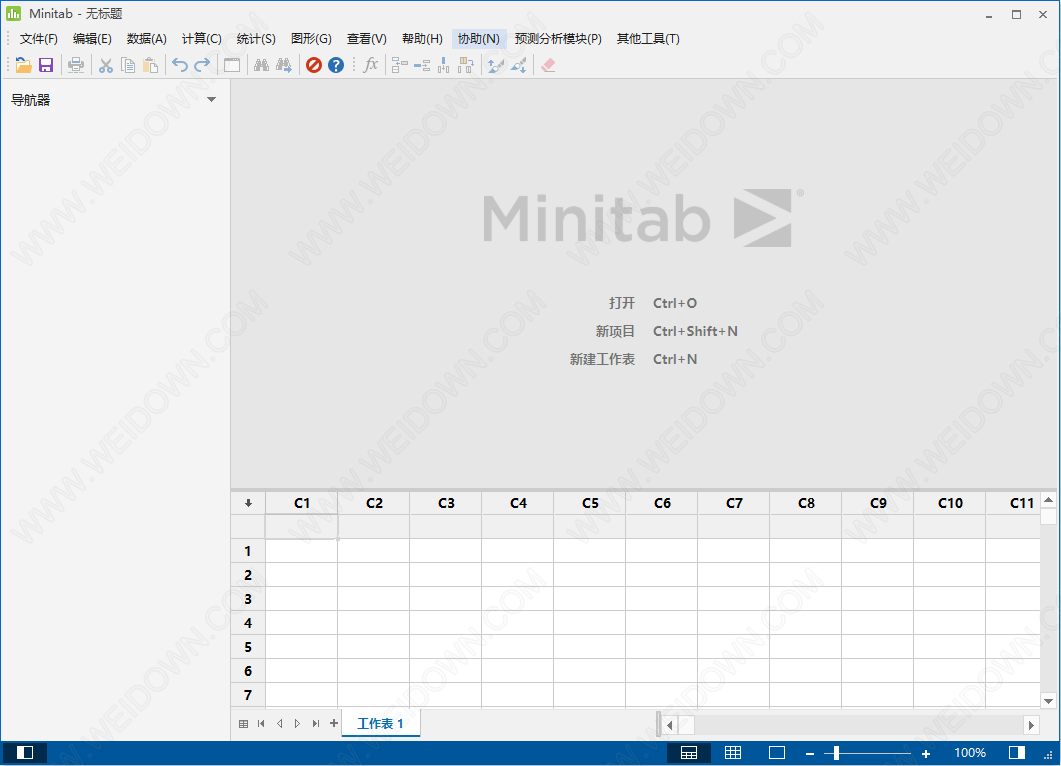Open the 预测分析模块(P) menu
The image size is (1061, 766).
pyautogui.click(x=558, y=39)
